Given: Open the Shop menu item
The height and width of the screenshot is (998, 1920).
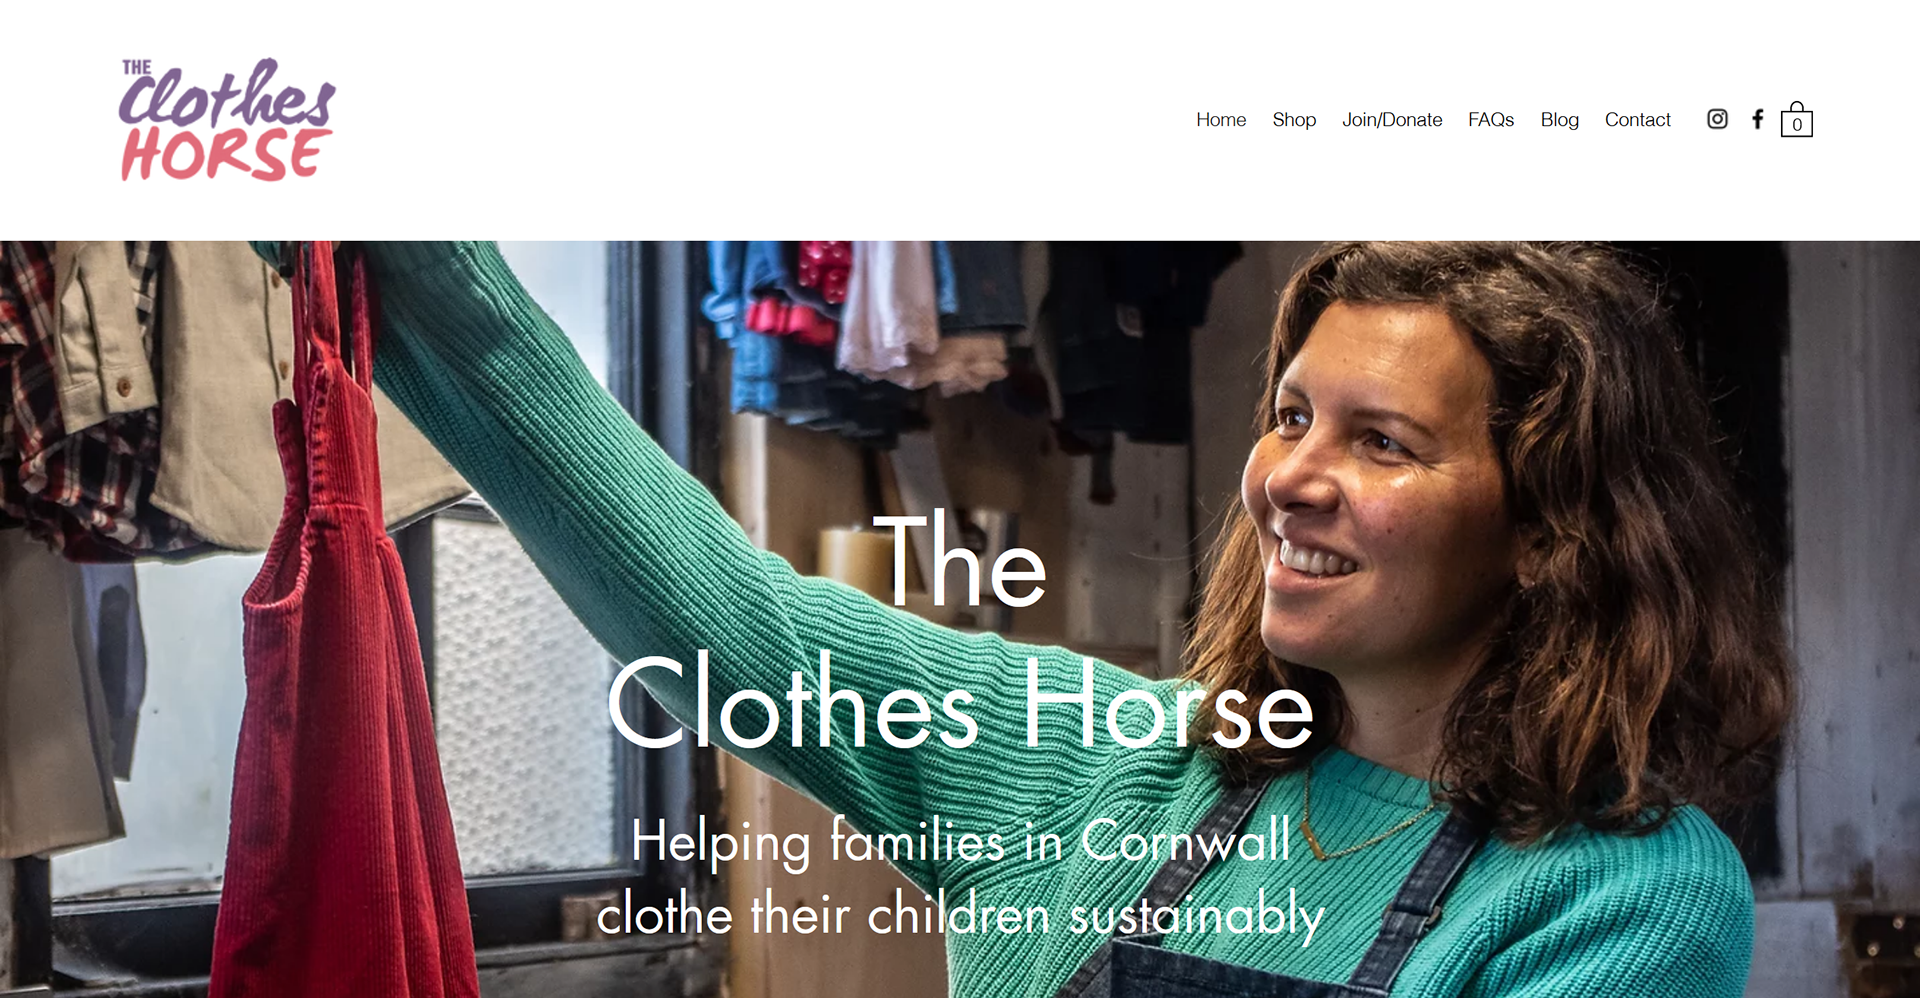Looking at the screenshot, I should tap(1294, 120).
